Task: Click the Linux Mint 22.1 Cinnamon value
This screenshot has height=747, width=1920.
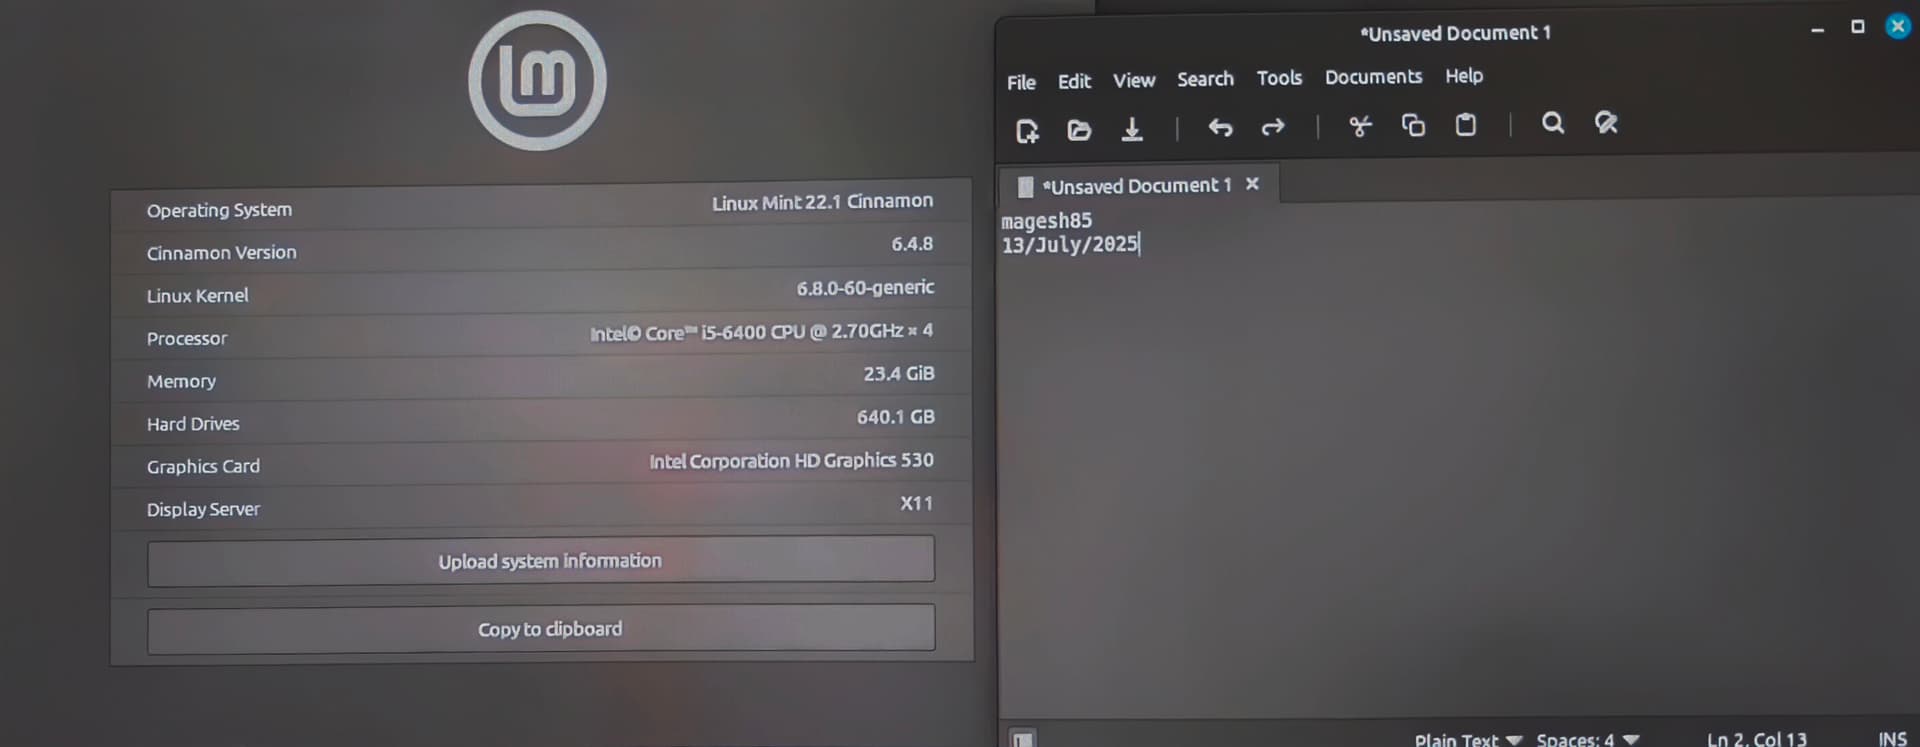Action: click(822, 202)
